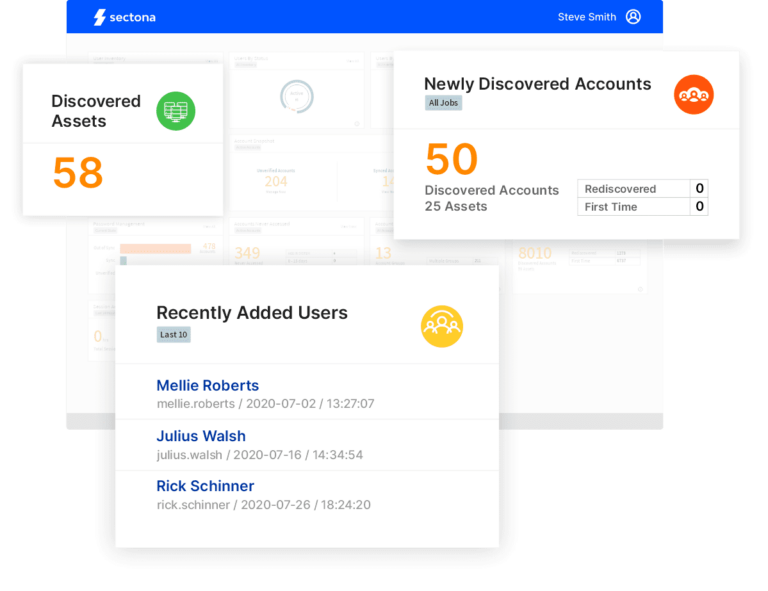
Task: Click the Recently Added Users heading
Action: (x=252, y=313)
